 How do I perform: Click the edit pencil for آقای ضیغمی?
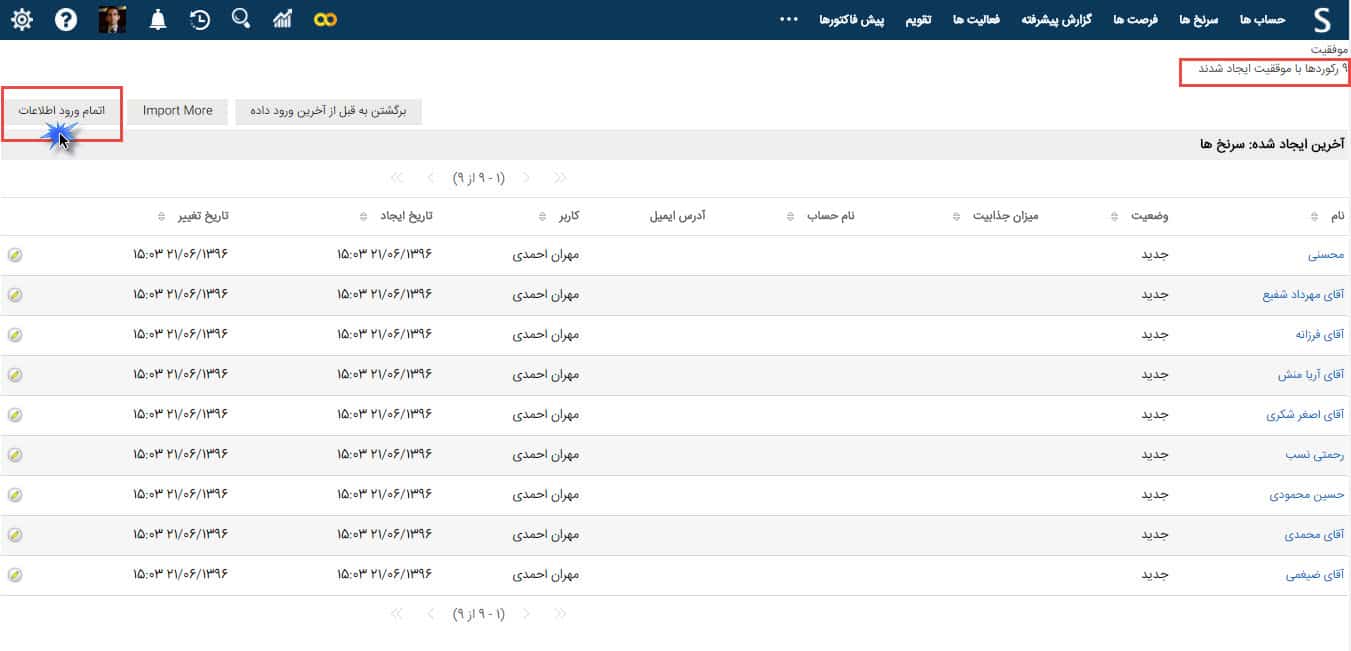coord(14,575)
